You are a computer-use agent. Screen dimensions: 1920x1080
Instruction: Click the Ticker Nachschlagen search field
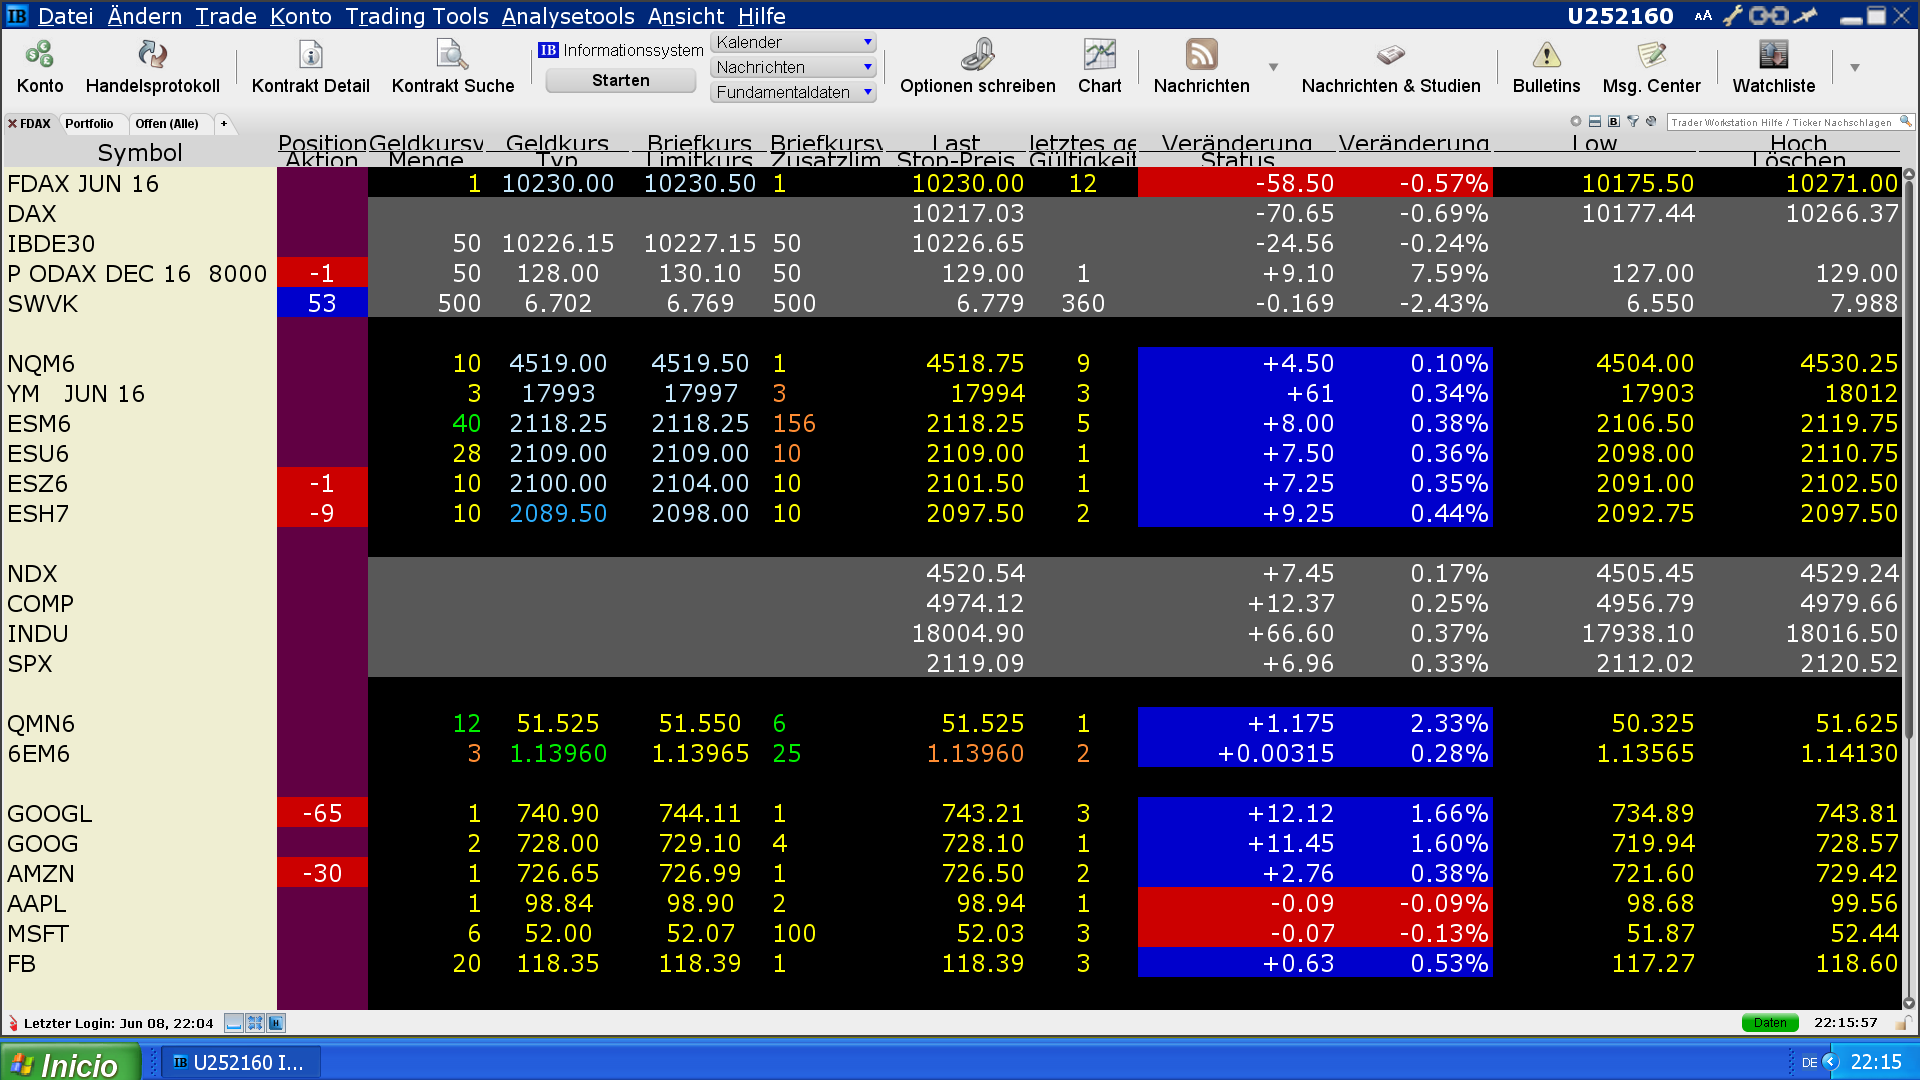coord(1782,122)
